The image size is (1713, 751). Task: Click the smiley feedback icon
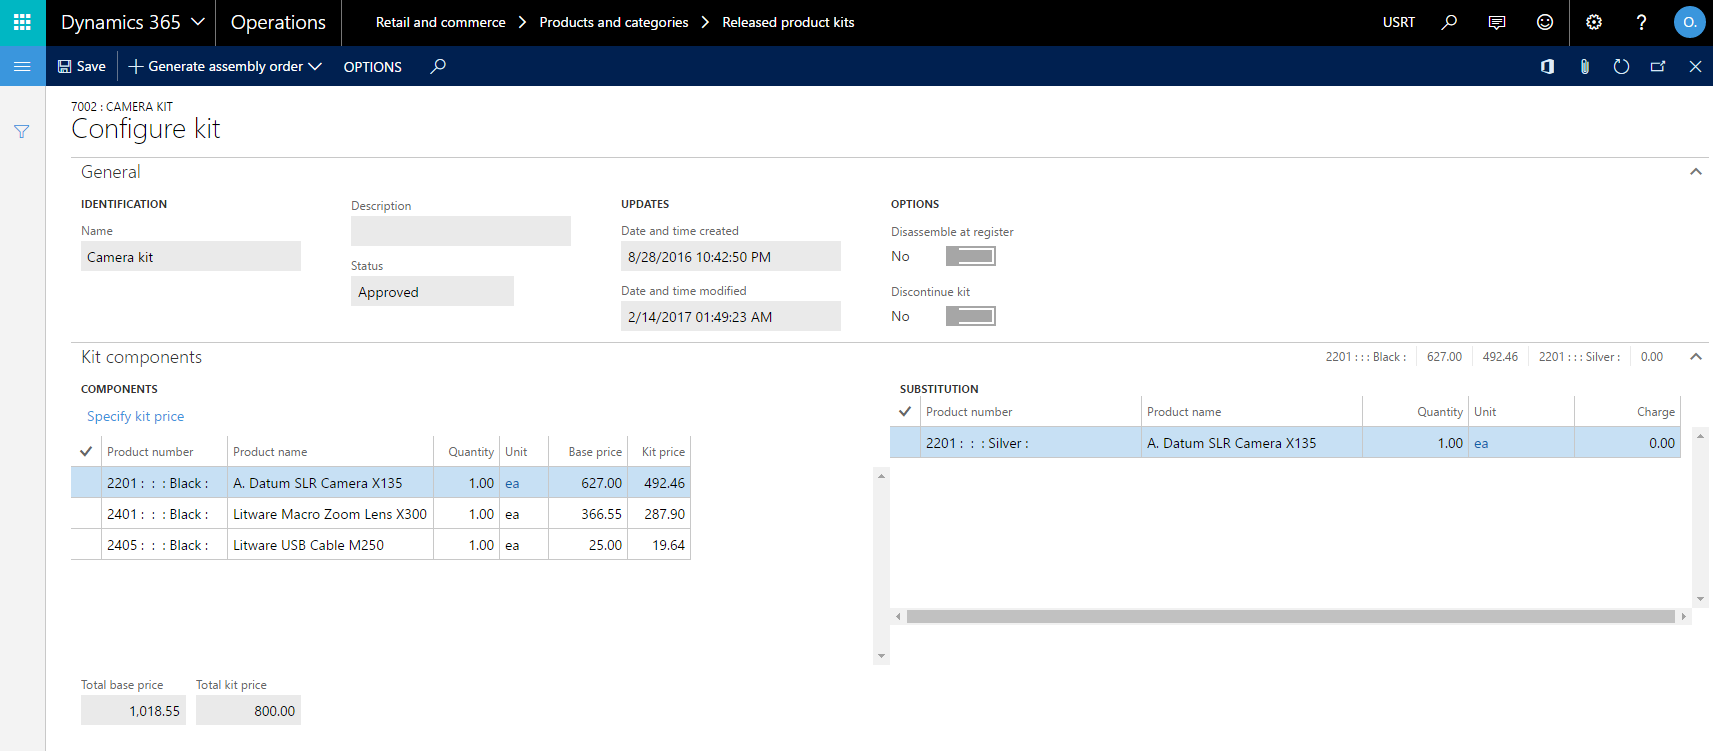coord(1545,22)
